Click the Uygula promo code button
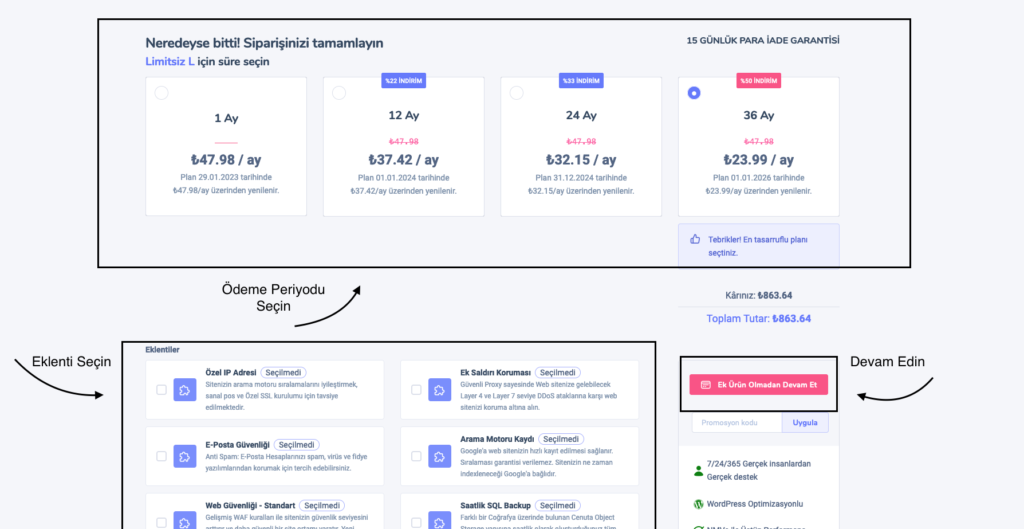Screen dimensions: 1024x529 click(805, 423)
